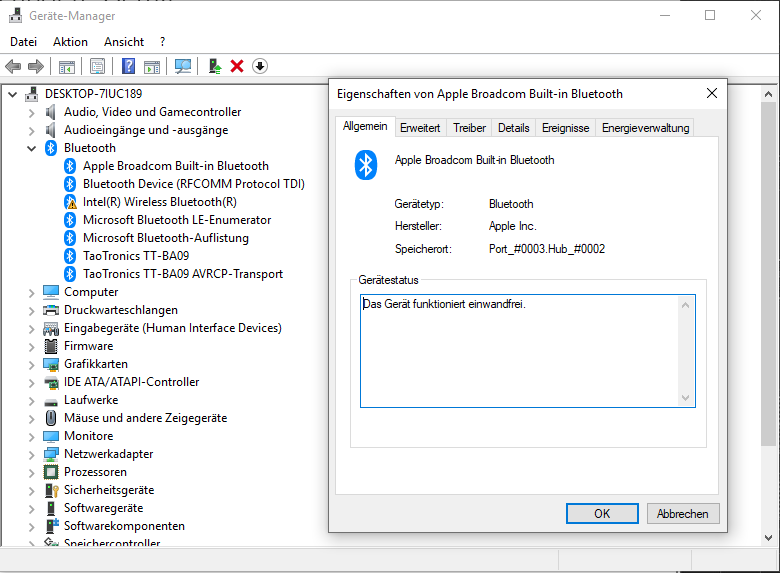The image size is (780, 573).
Task: Click the Laufwerke drive icon
Action: click(x=51, y=401)
